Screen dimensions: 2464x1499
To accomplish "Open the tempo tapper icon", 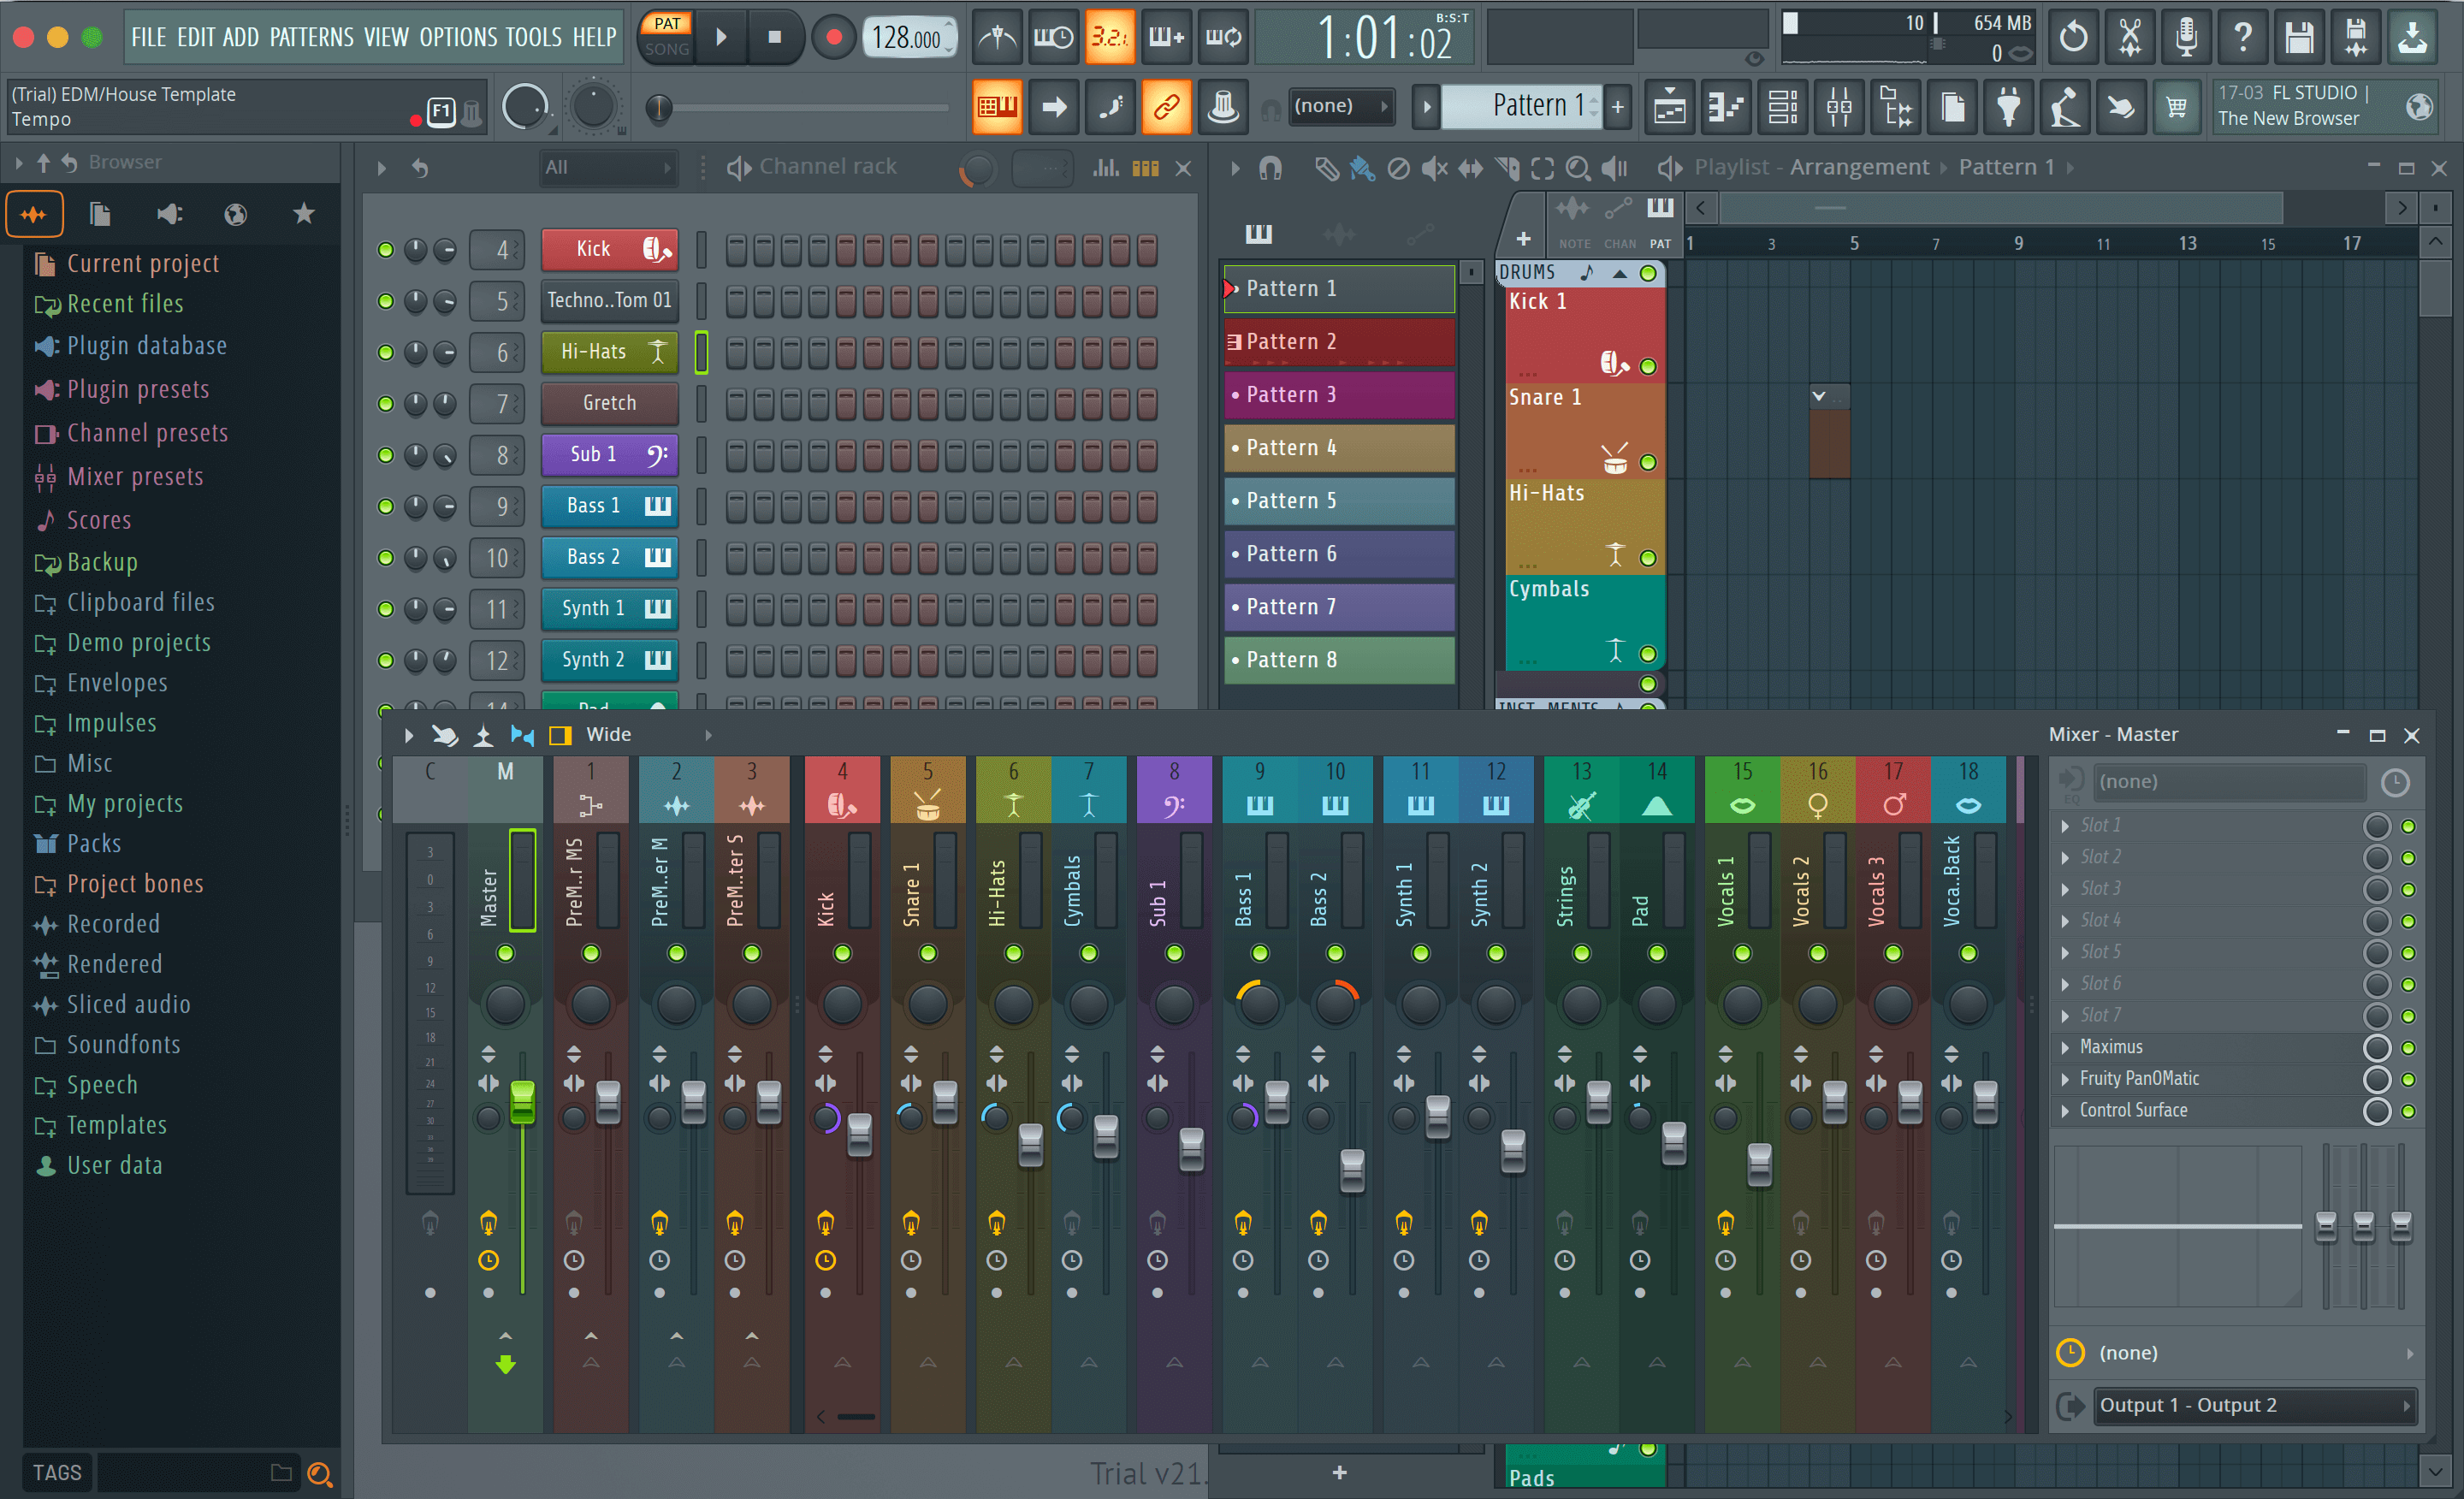I will click(x=2065, y=106).
